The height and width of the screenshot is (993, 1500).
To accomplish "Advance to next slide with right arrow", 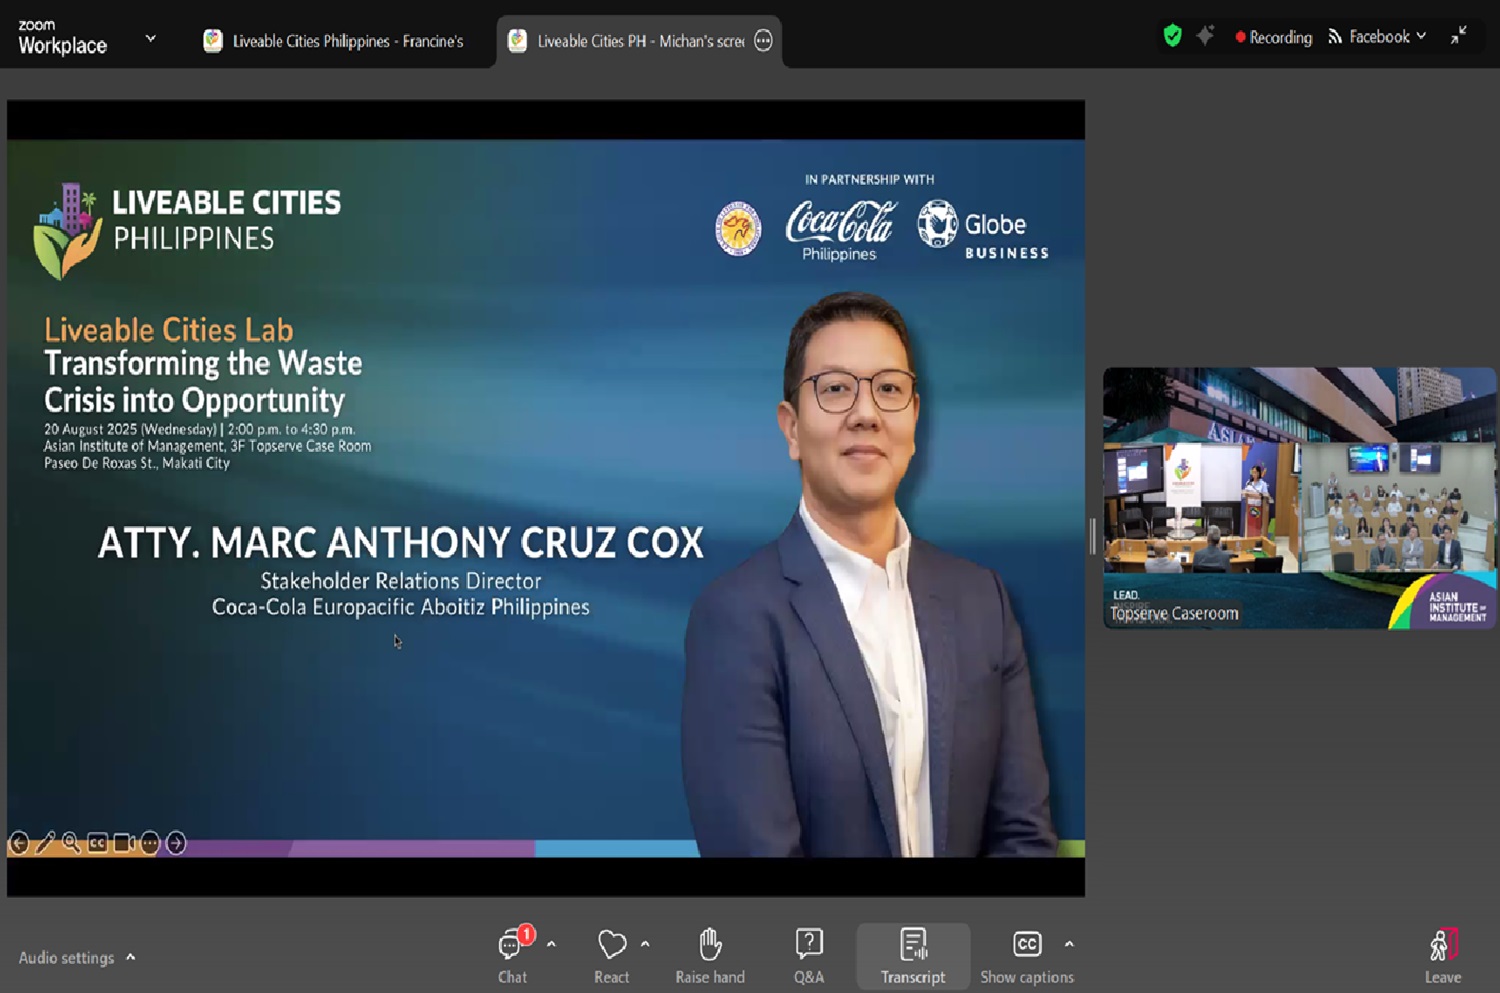I will pyautogui.click(x=176, y=843).
